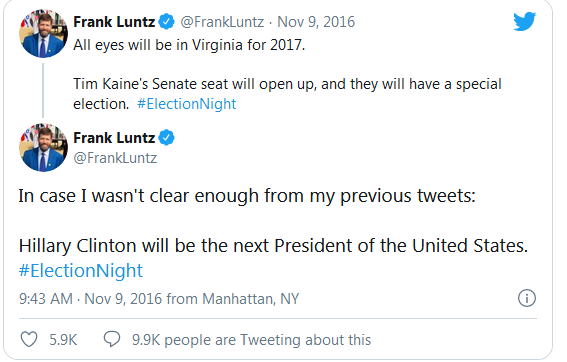The width and height of the screenshot is (567, 362).
Task: Open #ElectionNight hashtag in the main tweet
Action: 81,271
